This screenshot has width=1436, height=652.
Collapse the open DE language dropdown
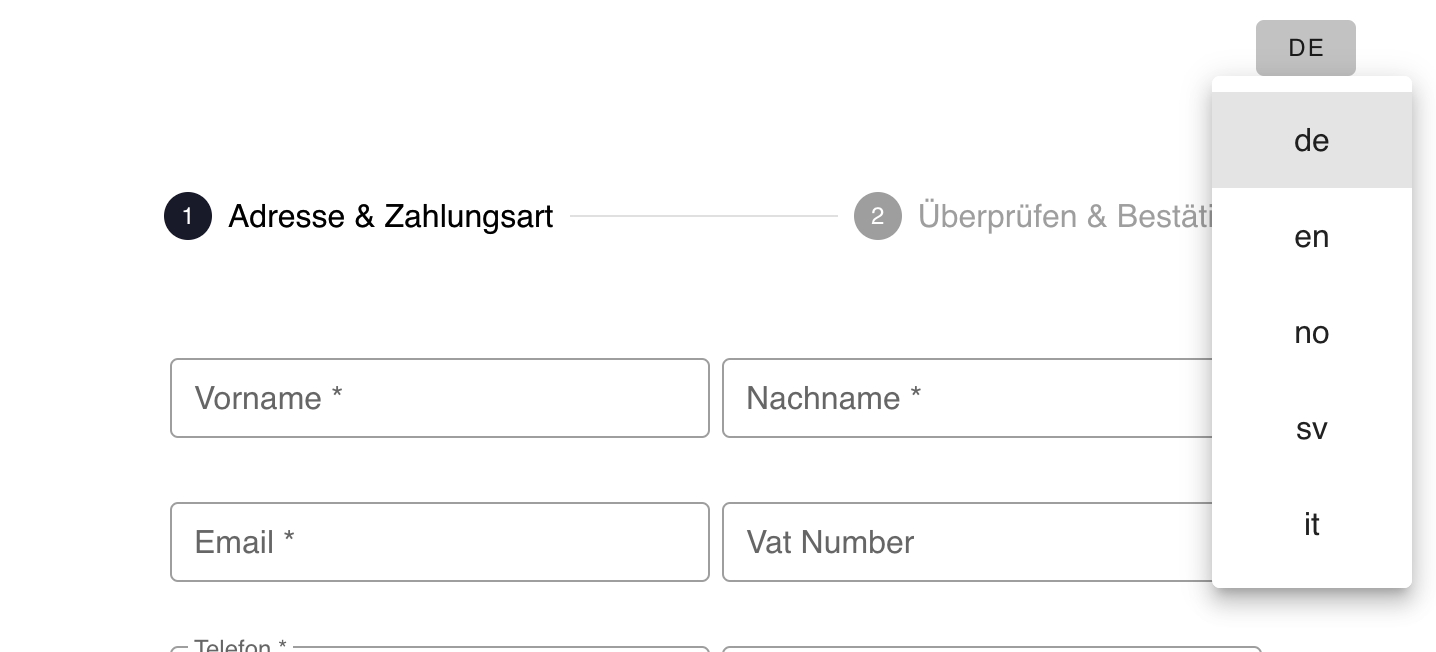click(x=1305, y=47)
